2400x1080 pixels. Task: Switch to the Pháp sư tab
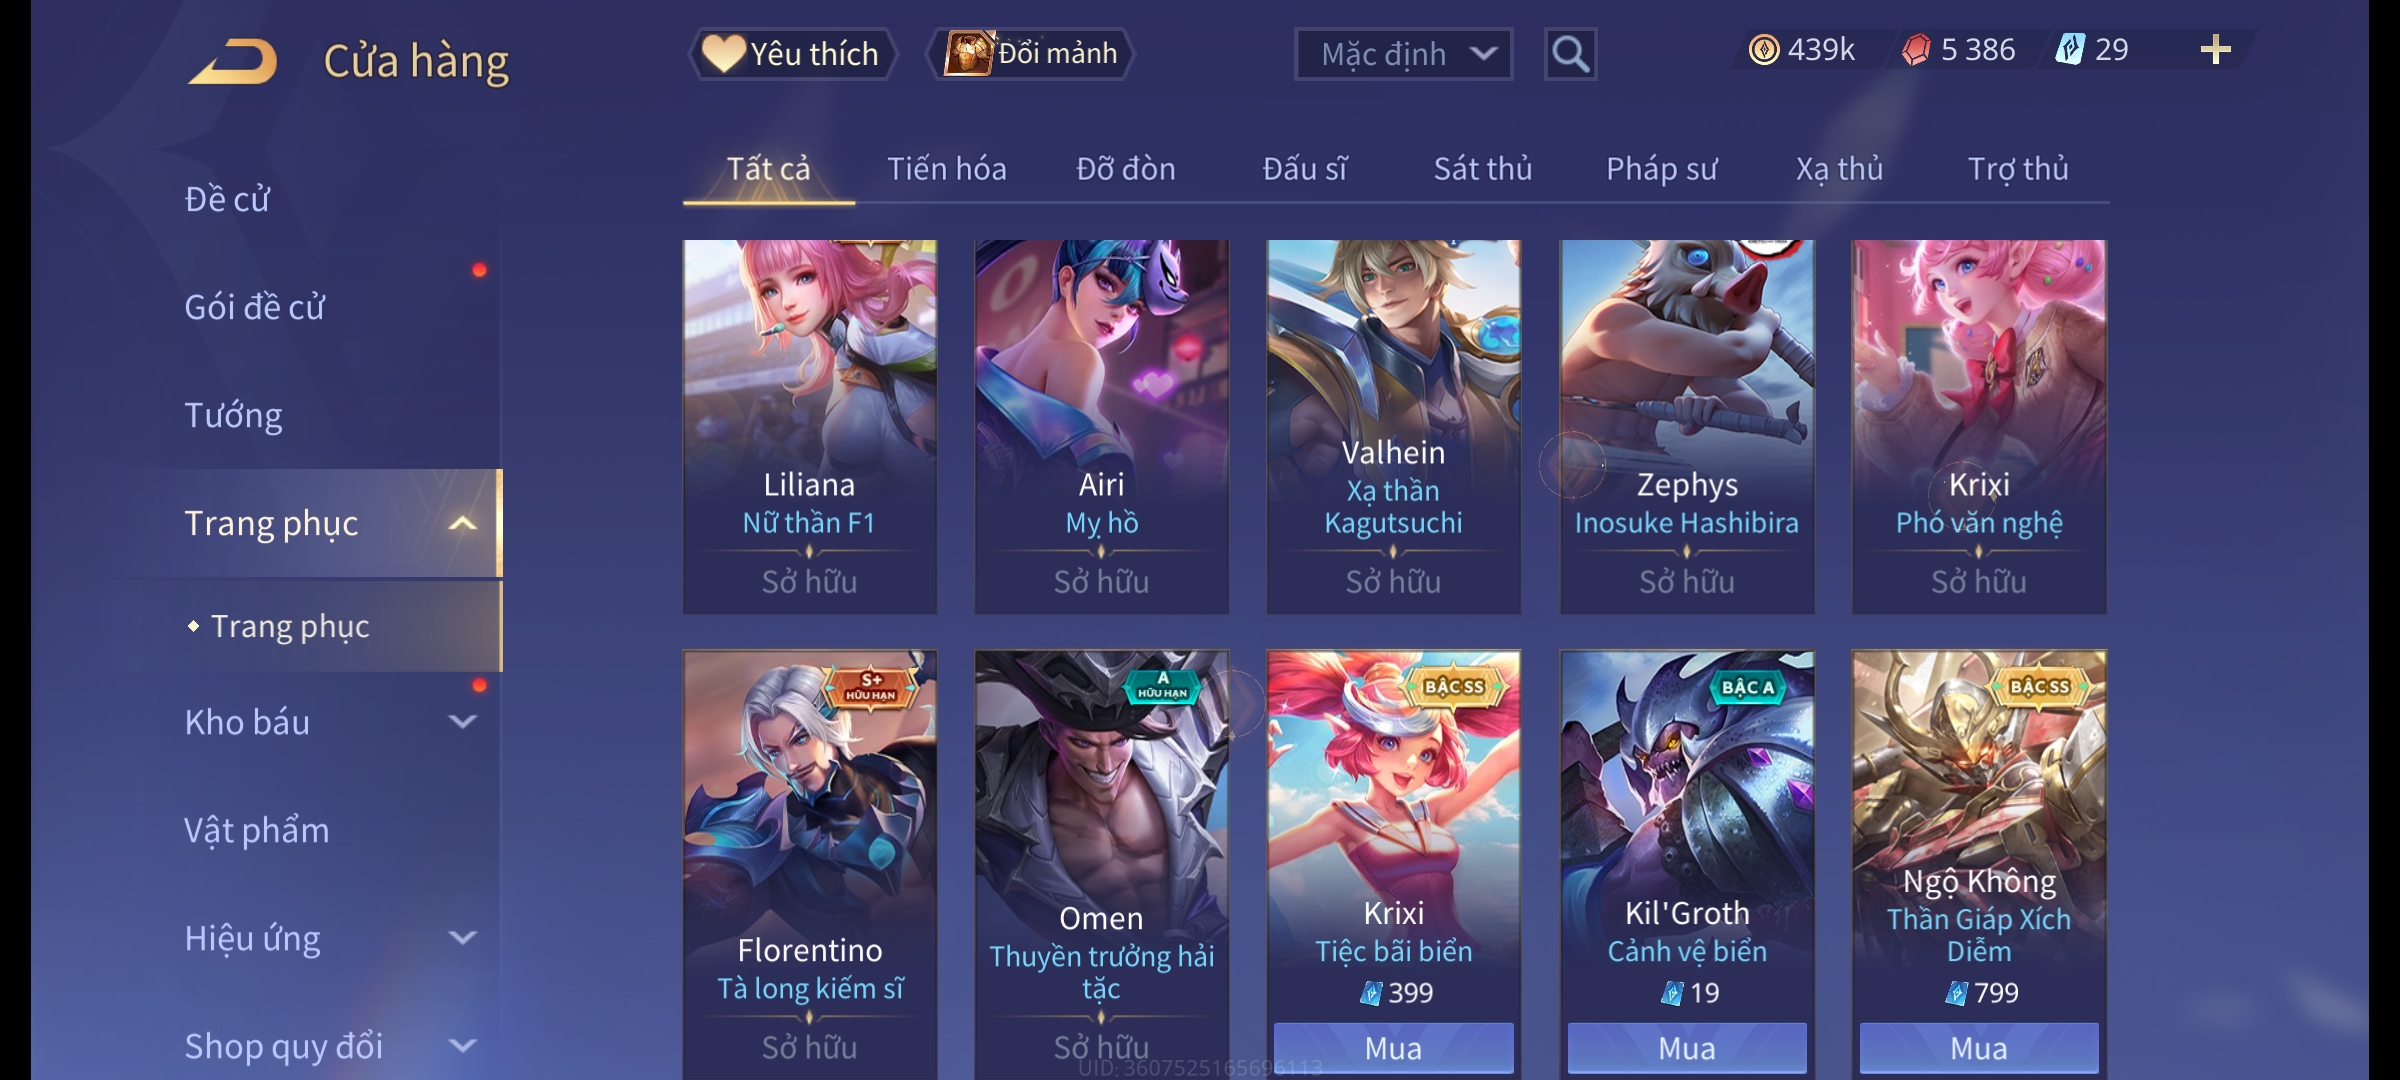click(x=1661, y=169)
